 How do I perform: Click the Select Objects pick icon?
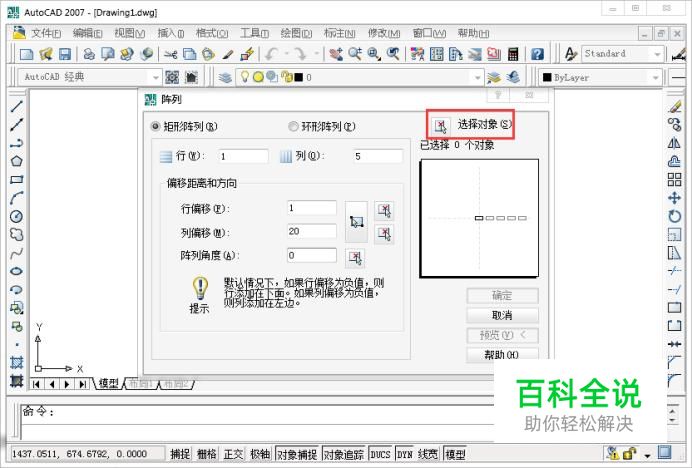(x=440, y=125)
